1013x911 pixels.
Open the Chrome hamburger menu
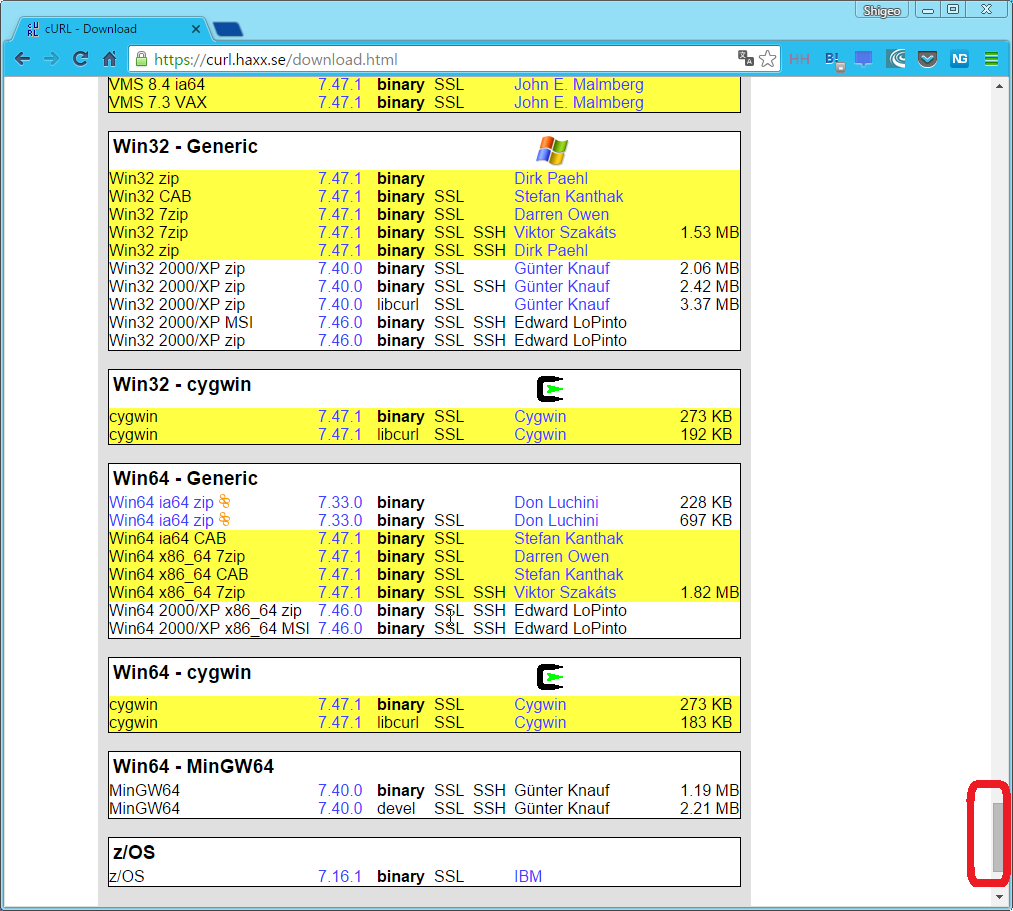992,59
